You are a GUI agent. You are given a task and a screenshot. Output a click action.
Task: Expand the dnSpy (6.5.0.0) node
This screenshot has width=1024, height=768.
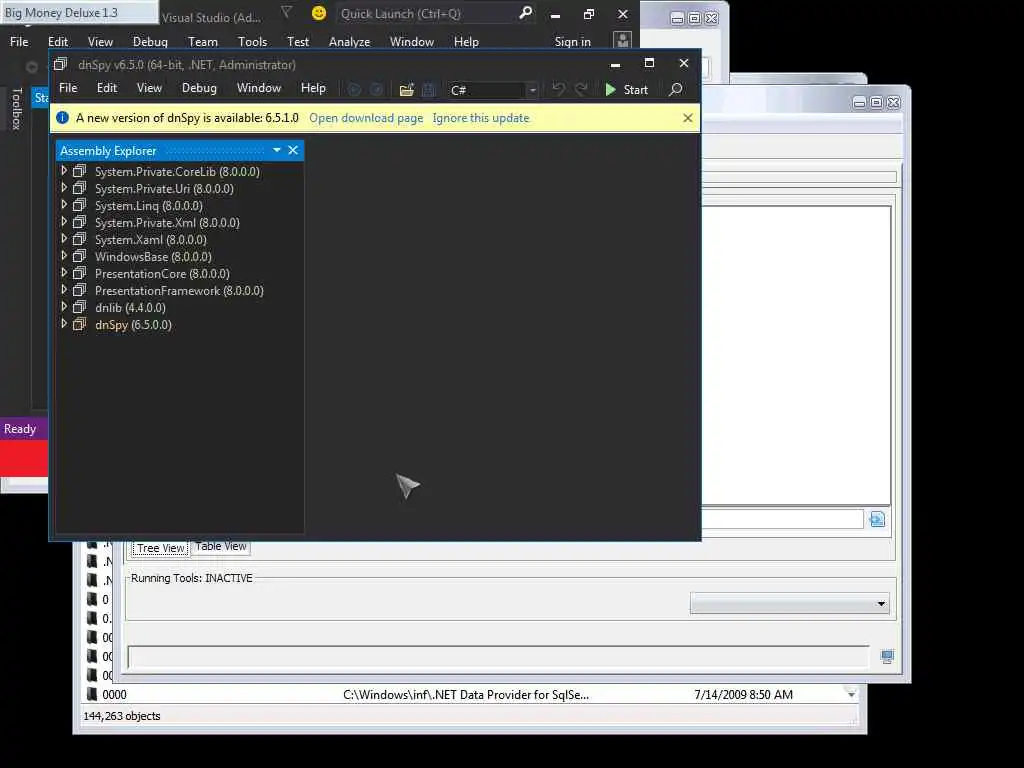[x=64, y=323]
